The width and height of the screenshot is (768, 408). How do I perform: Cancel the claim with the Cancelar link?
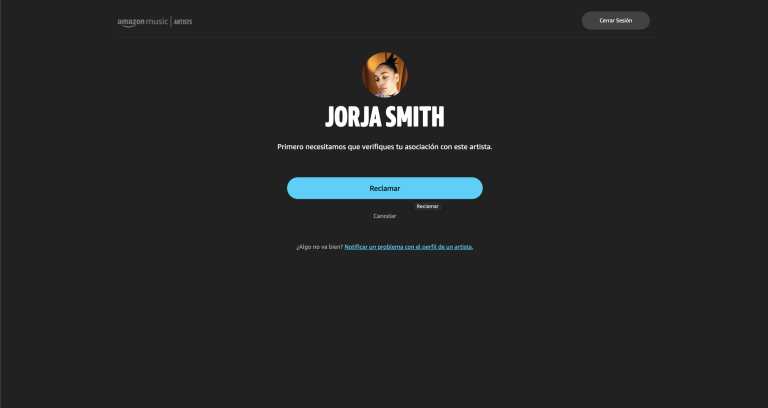pyautogui.click(x=384, y=216)
